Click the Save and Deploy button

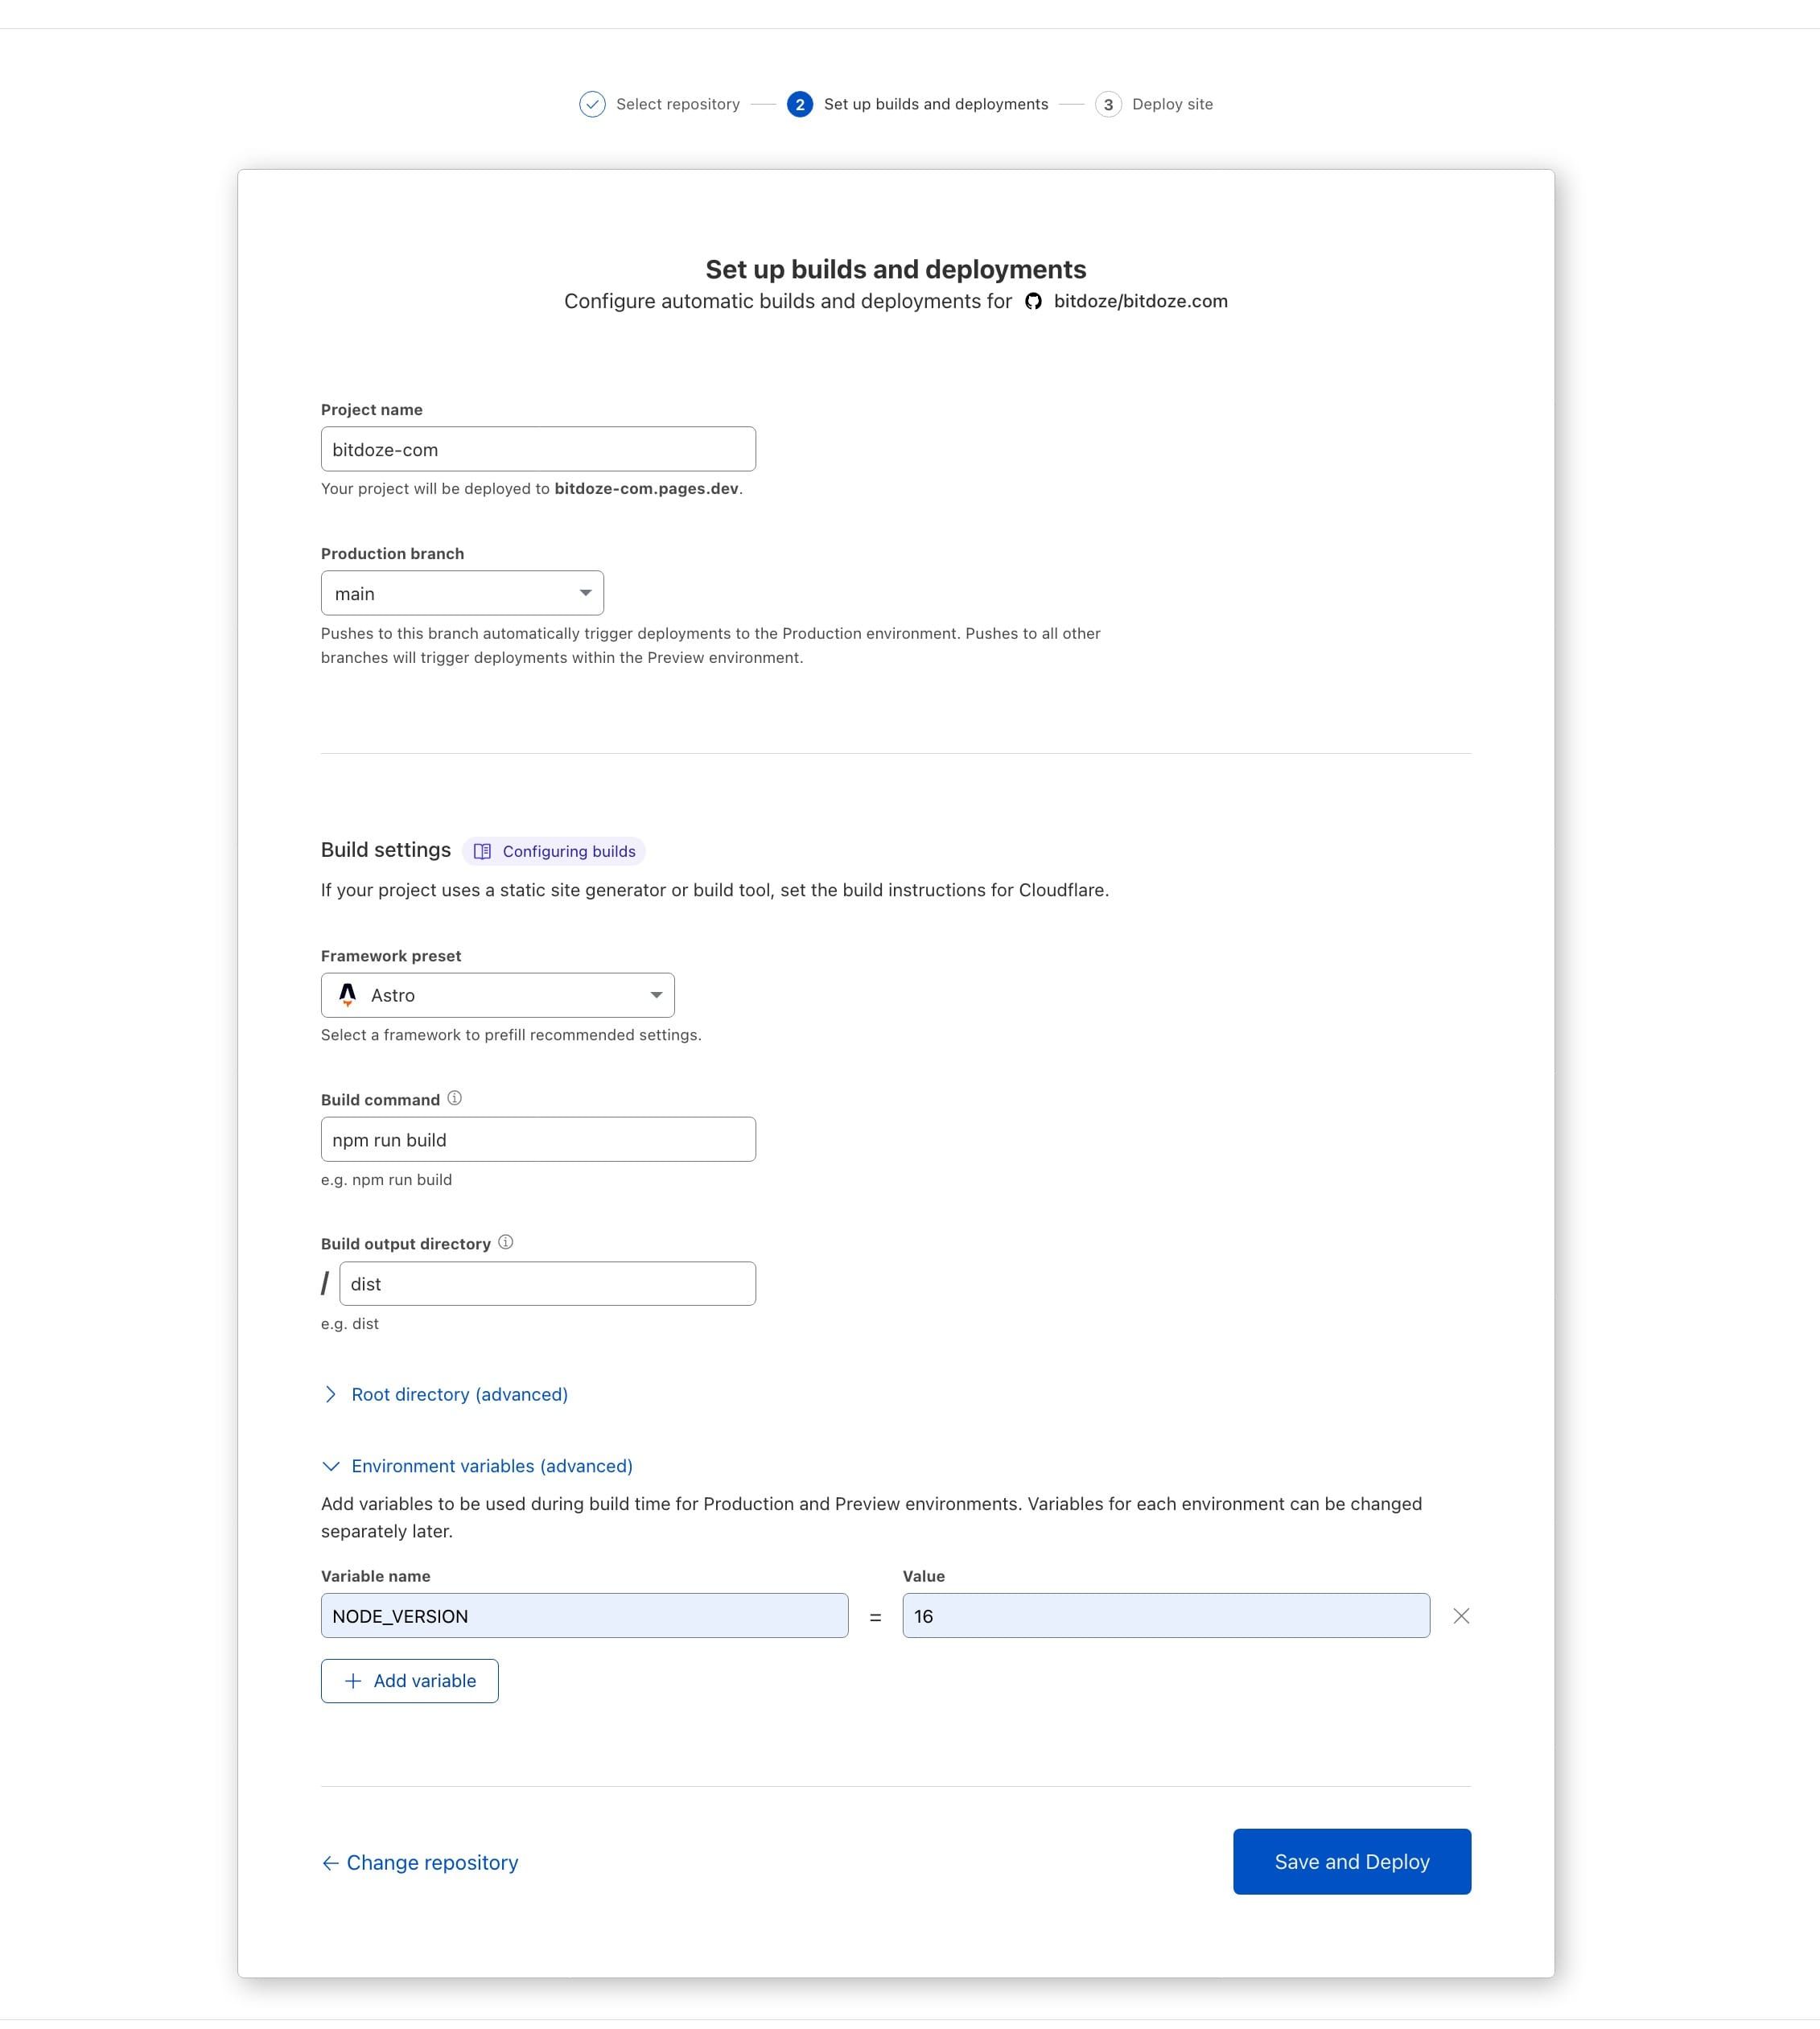1352,1861
